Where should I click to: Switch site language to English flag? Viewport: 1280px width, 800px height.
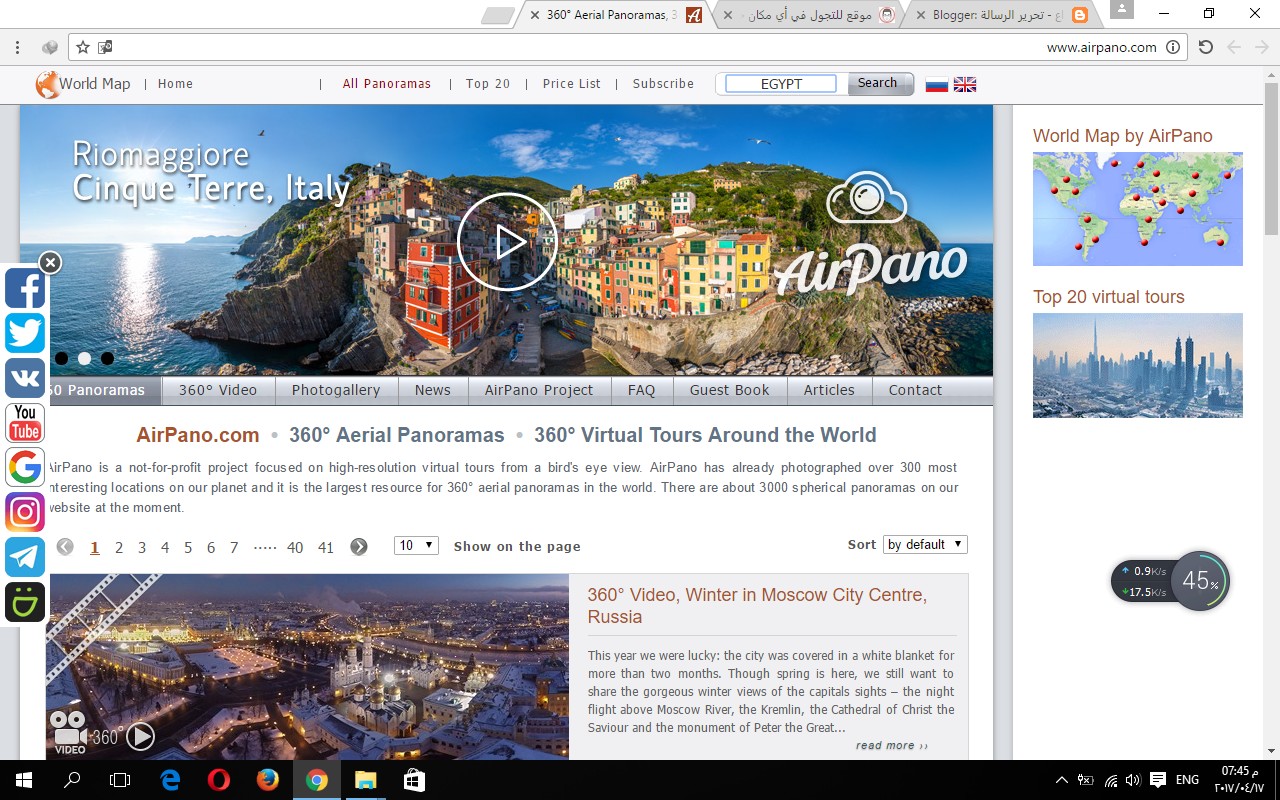click(x=965, y=85)
